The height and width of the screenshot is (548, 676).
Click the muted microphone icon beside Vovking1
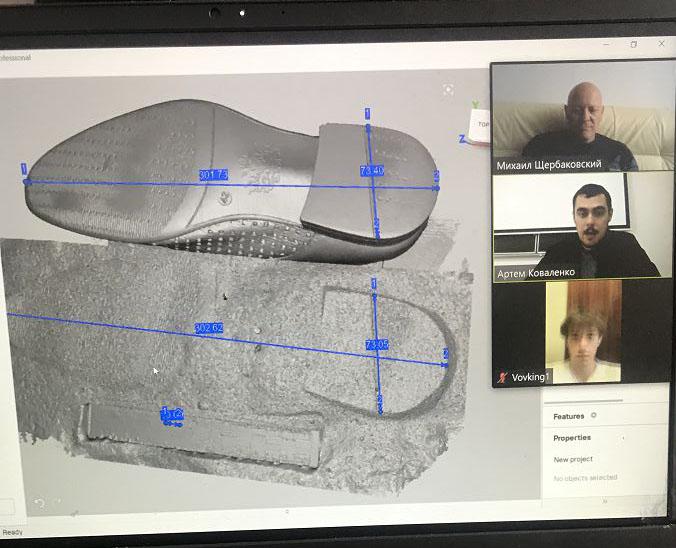pos(503,378)
